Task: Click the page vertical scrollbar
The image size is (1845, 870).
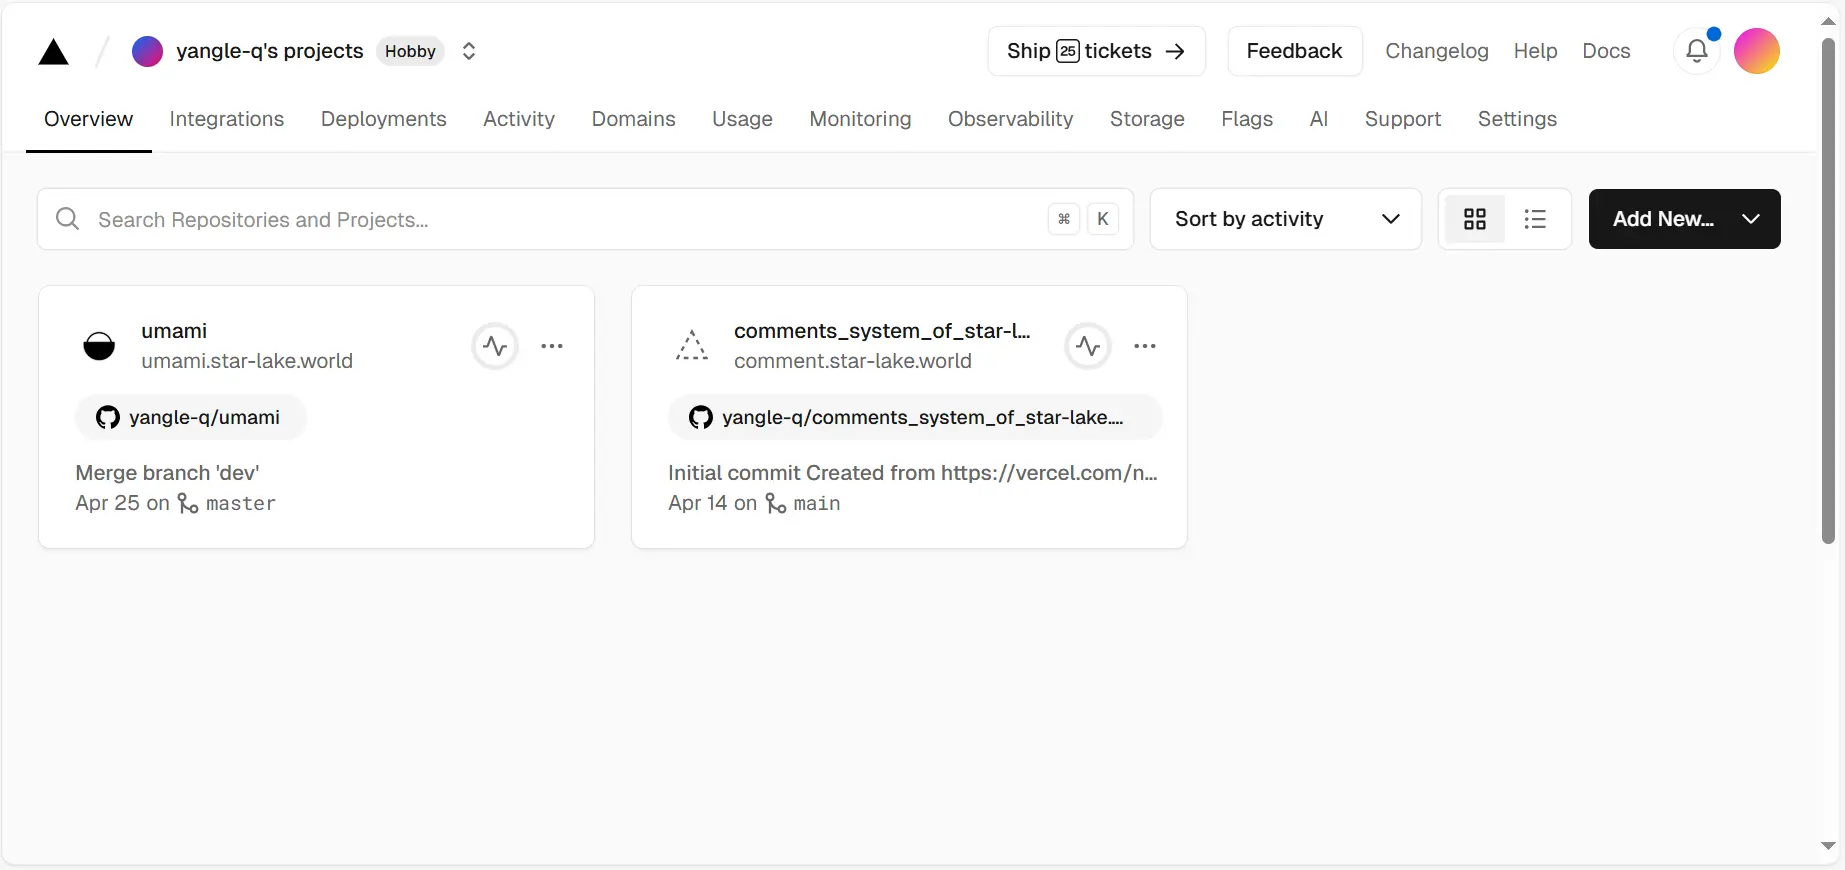Action: [1829, 290]
